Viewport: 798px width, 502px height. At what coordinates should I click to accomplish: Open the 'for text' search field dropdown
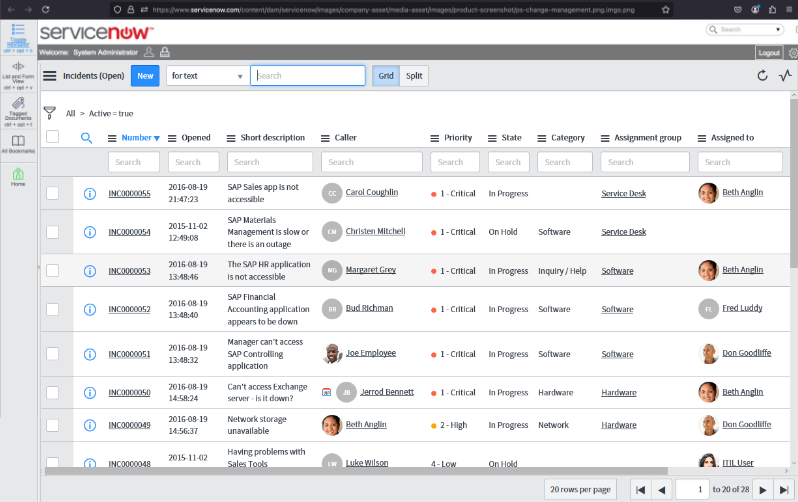(207, 76)
